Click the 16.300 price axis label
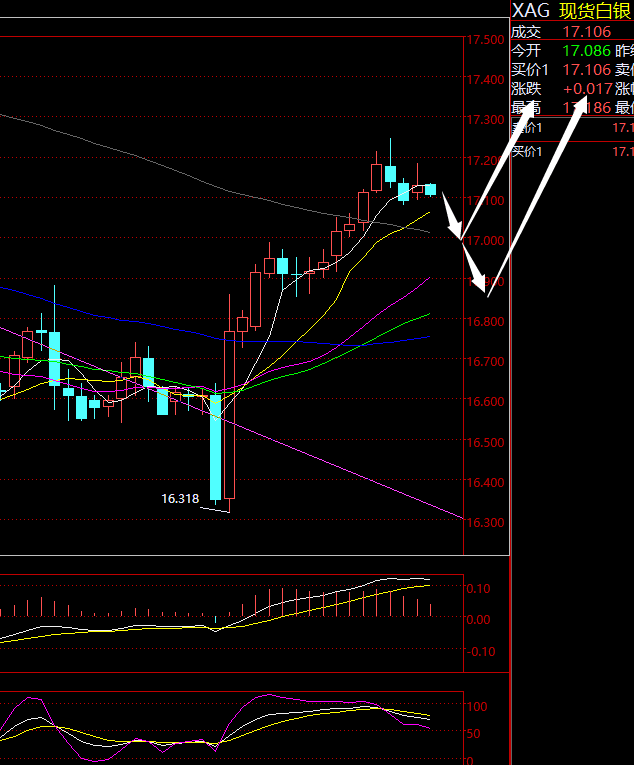Viewport: 634px width, 765px height. point(485,523)
